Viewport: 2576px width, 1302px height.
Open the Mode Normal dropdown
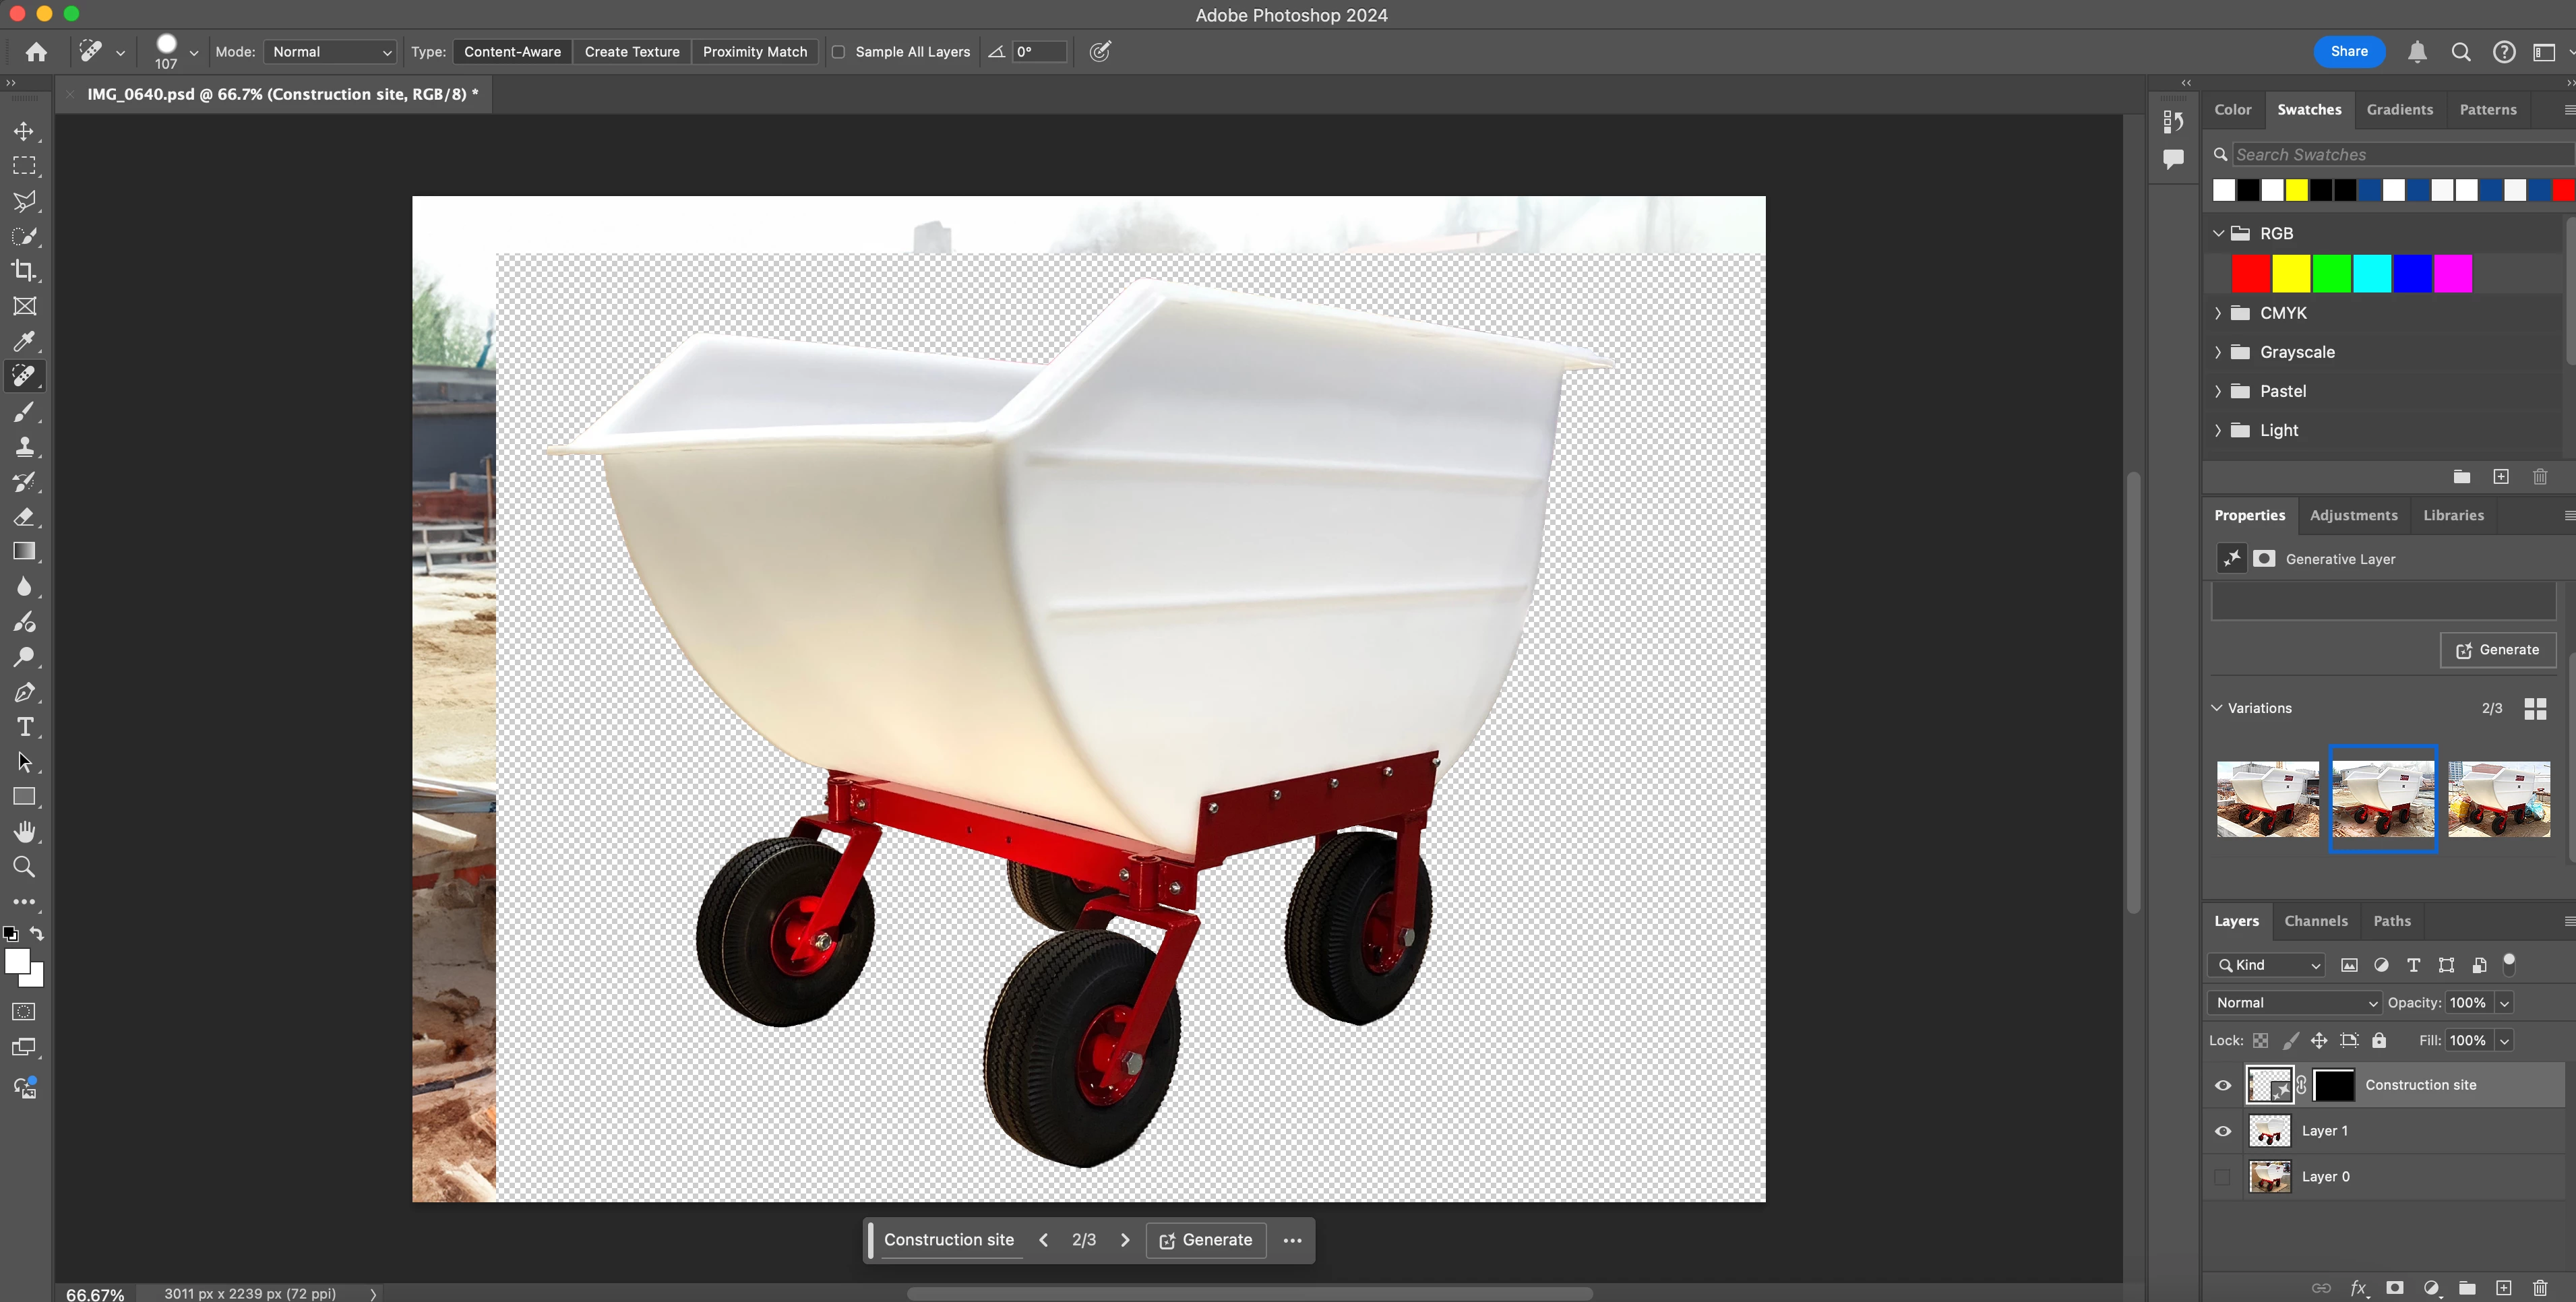331,52
